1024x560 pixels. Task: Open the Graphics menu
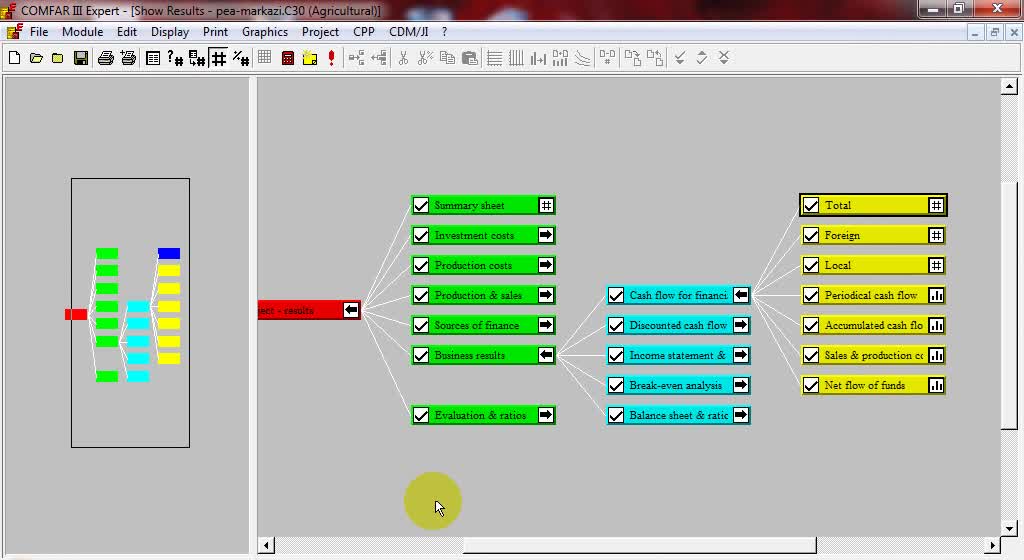tap(265, 32)
